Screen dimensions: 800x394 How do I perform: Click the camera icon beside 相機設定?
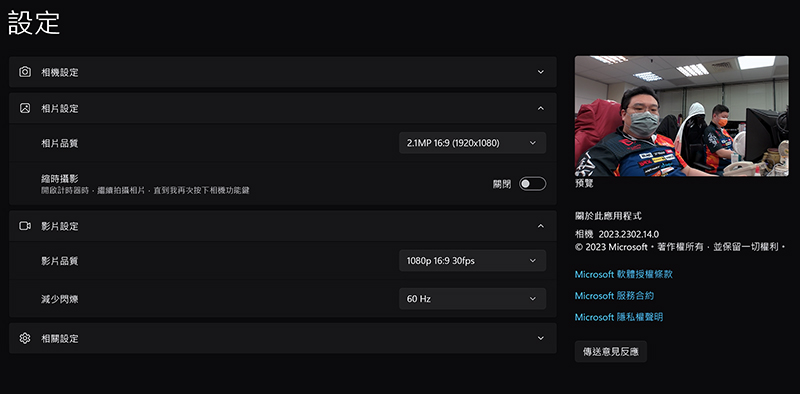pos(24,72)
